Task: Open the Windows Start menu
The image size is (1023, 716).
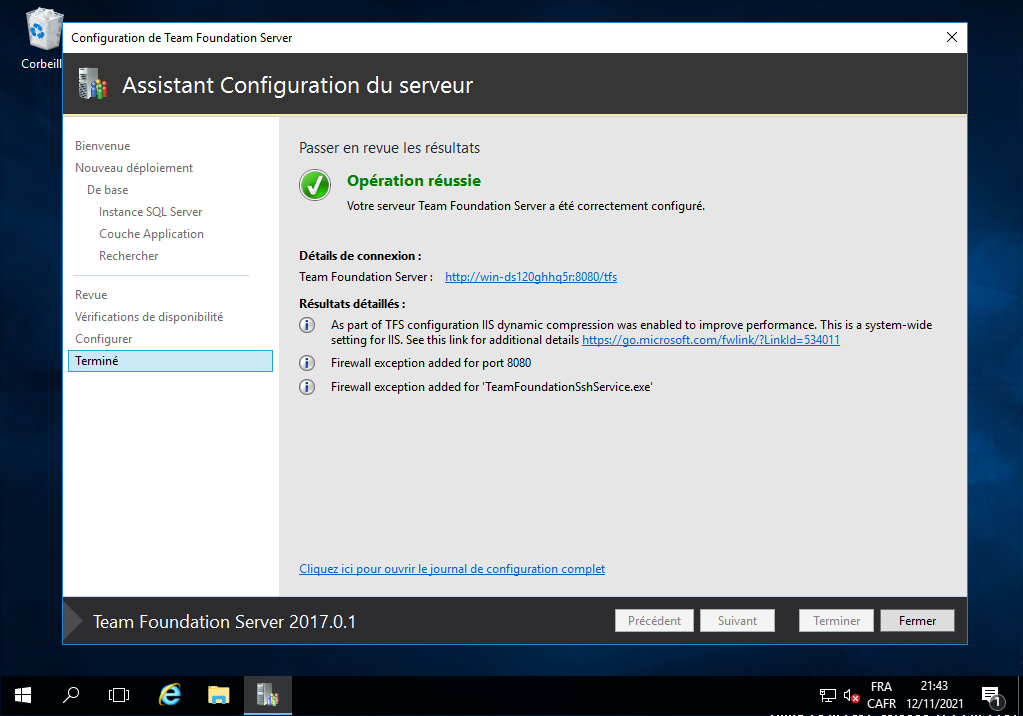Action: coord(23,694)
